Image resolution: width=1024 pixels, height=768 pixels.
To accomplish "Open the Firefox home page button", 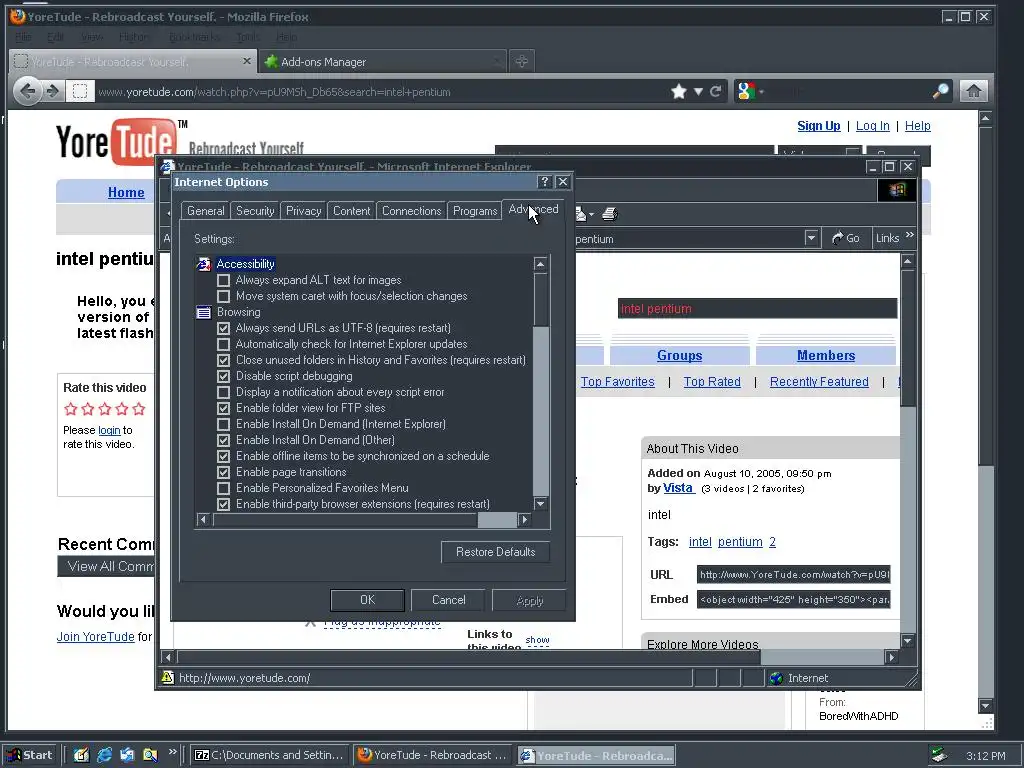I will [x=974, y=91].
